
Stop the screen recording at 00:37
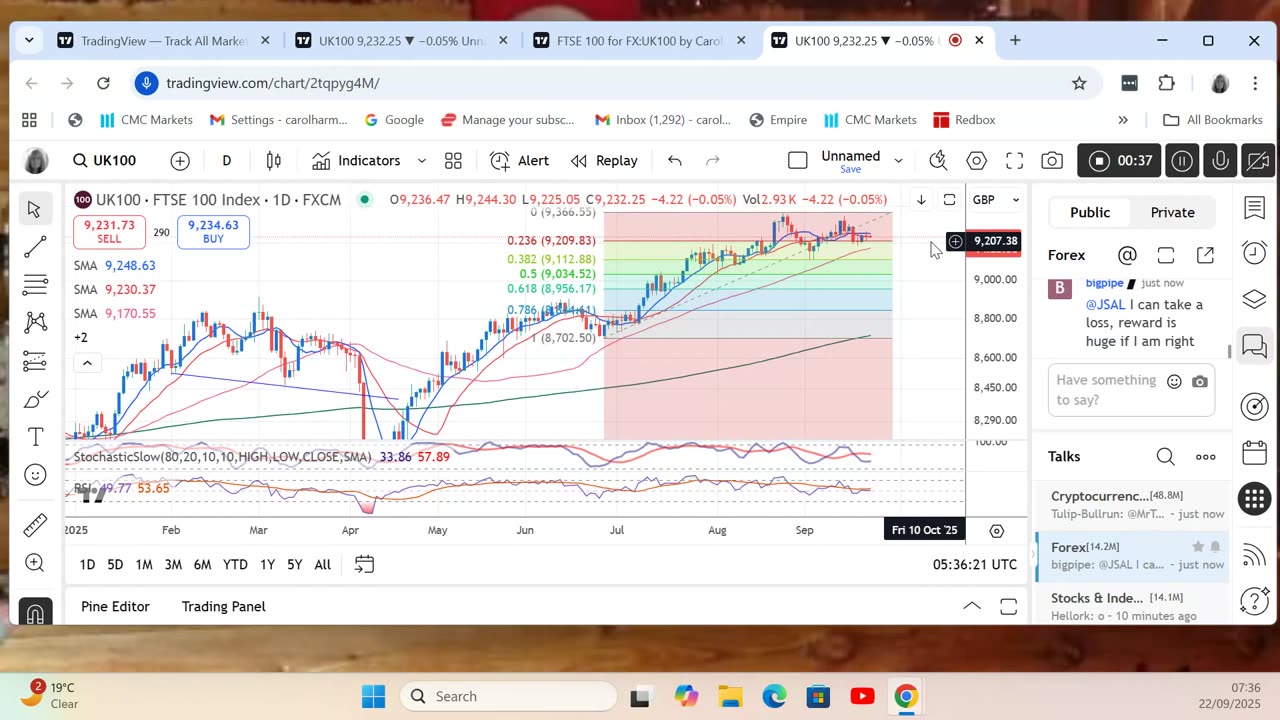click(x=1120, y=161)
